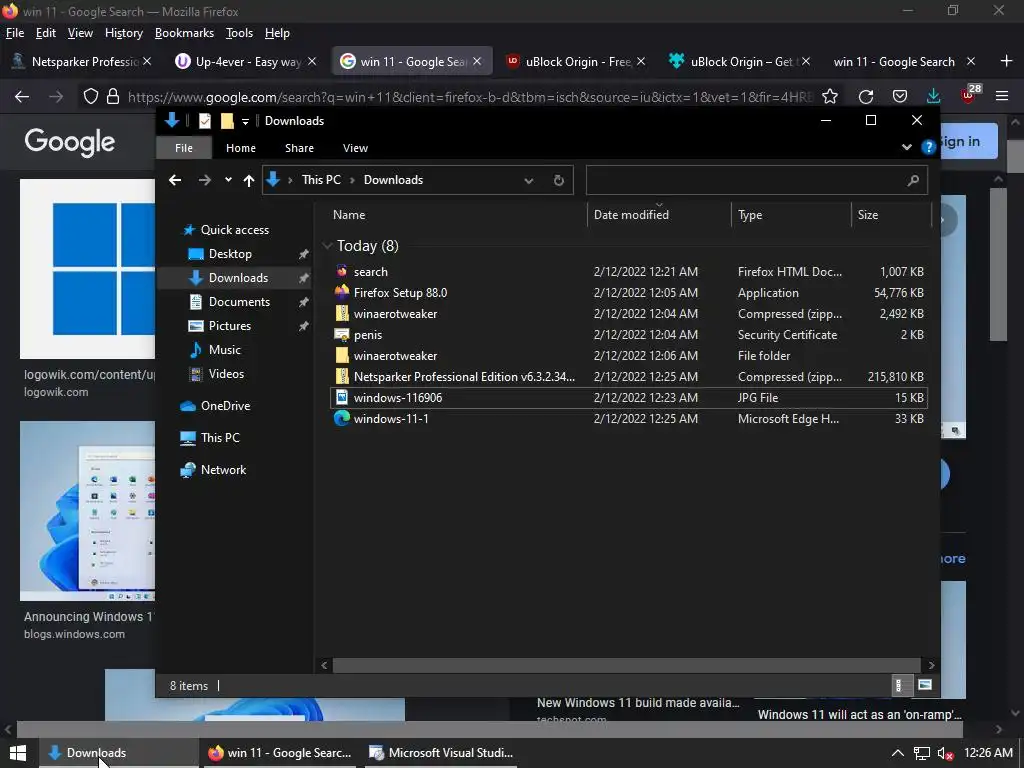Select Documents in navigation pane
This screenshot has width=1024, height=768.
239,302
